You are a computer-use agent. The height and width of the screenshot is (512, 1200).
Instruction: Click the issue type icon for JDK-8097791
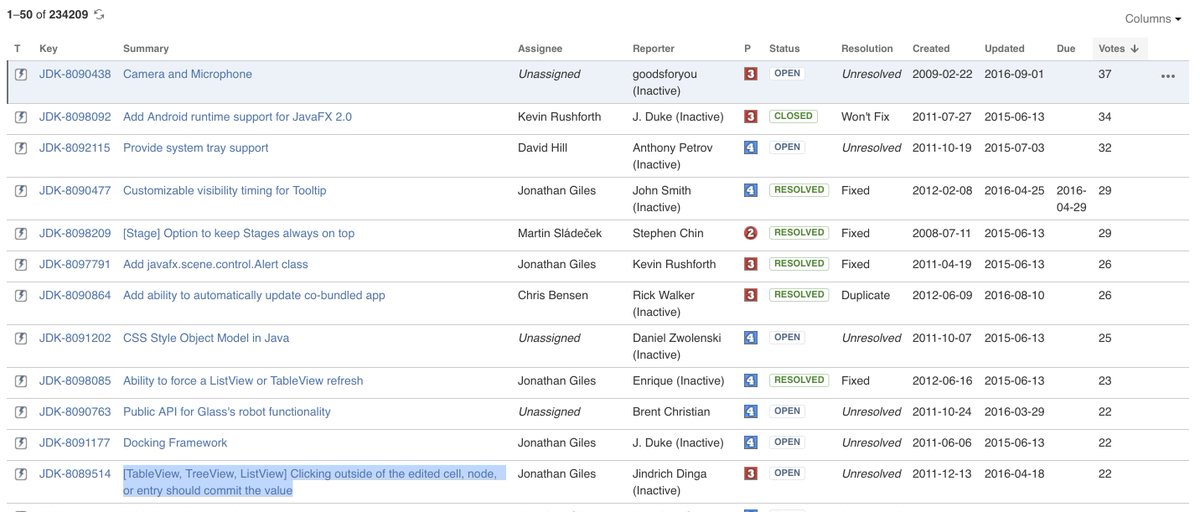pyautogui.click(x=21, y=265)
